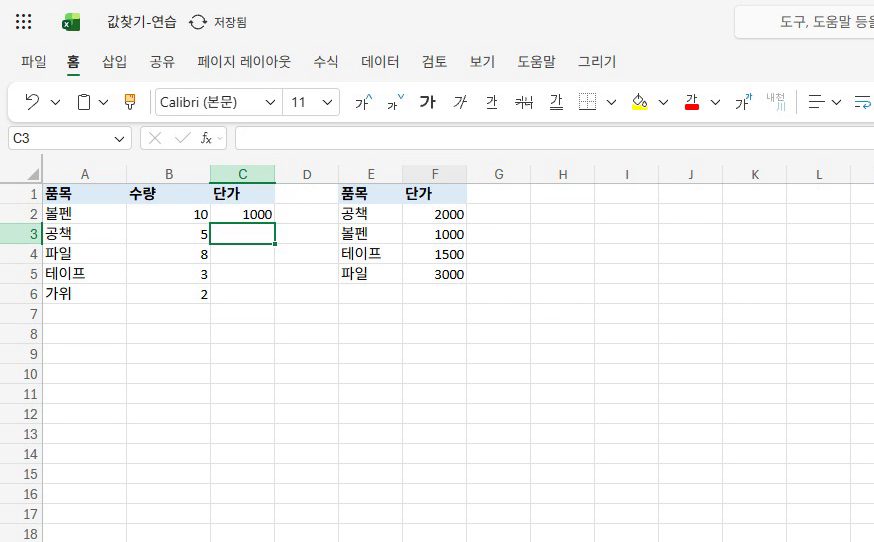
Task: Toggle bold 가 formatting
Action: 427,102
